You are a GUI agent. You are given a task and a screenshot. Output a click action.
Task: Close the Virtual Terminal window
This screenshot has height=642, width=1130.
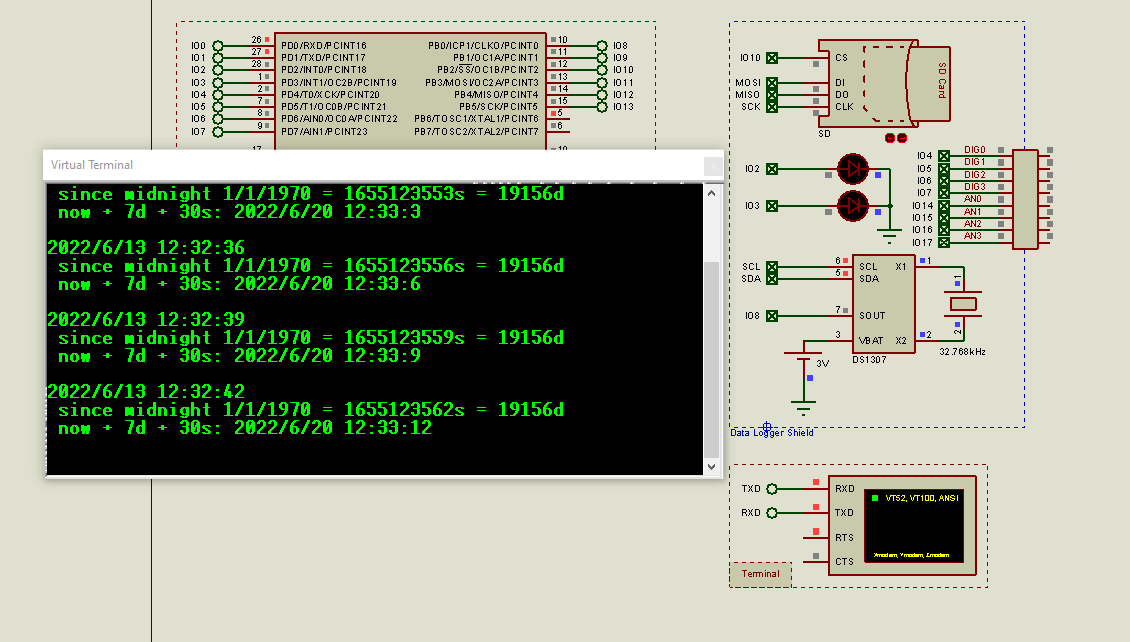click(713, 166)
